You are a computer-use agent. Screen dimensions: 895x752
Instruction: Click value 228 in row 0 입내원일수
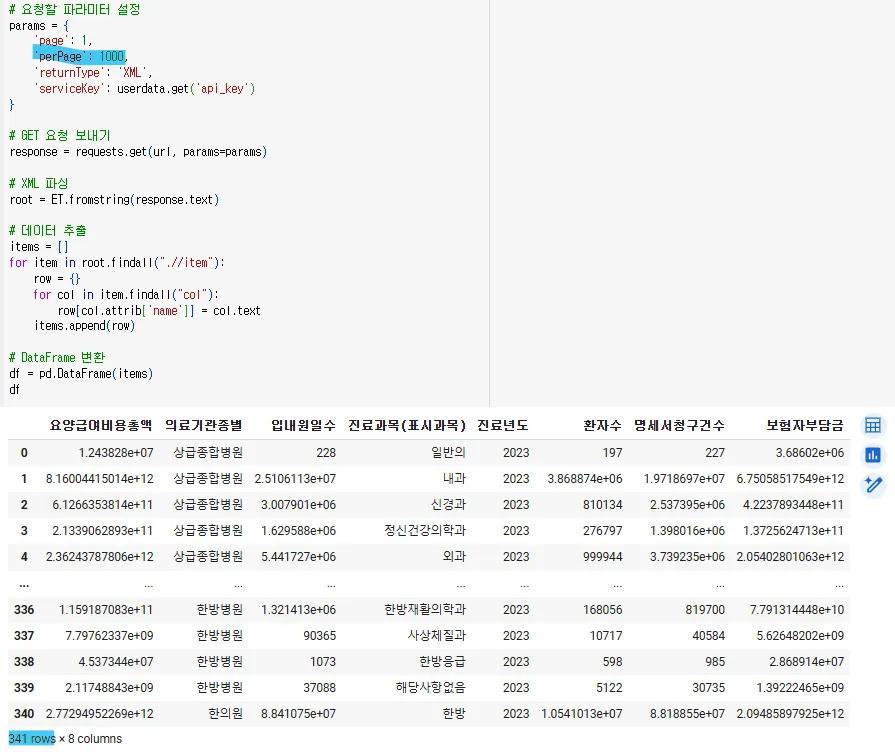coord(326,453)
